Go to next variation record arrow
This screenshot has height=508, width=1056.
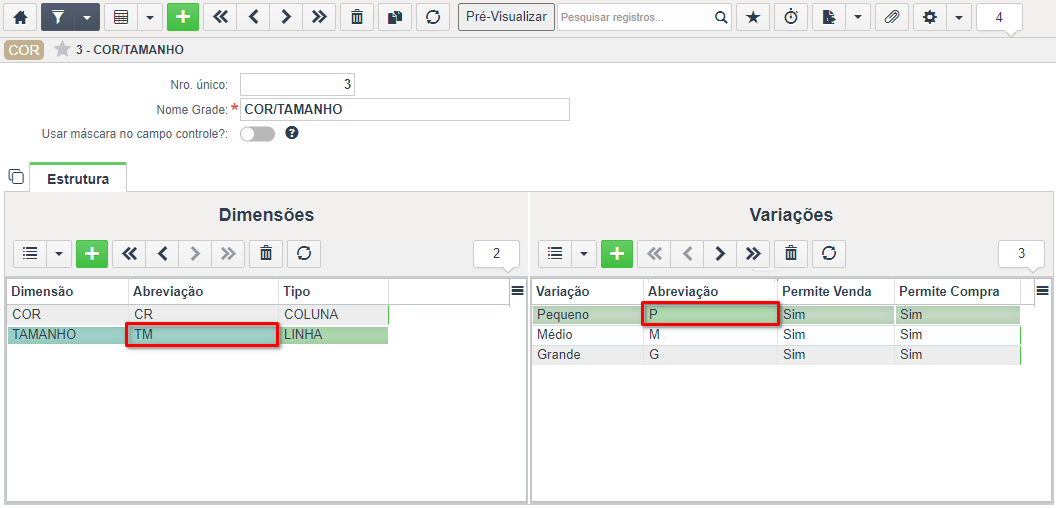pos(720,253)
